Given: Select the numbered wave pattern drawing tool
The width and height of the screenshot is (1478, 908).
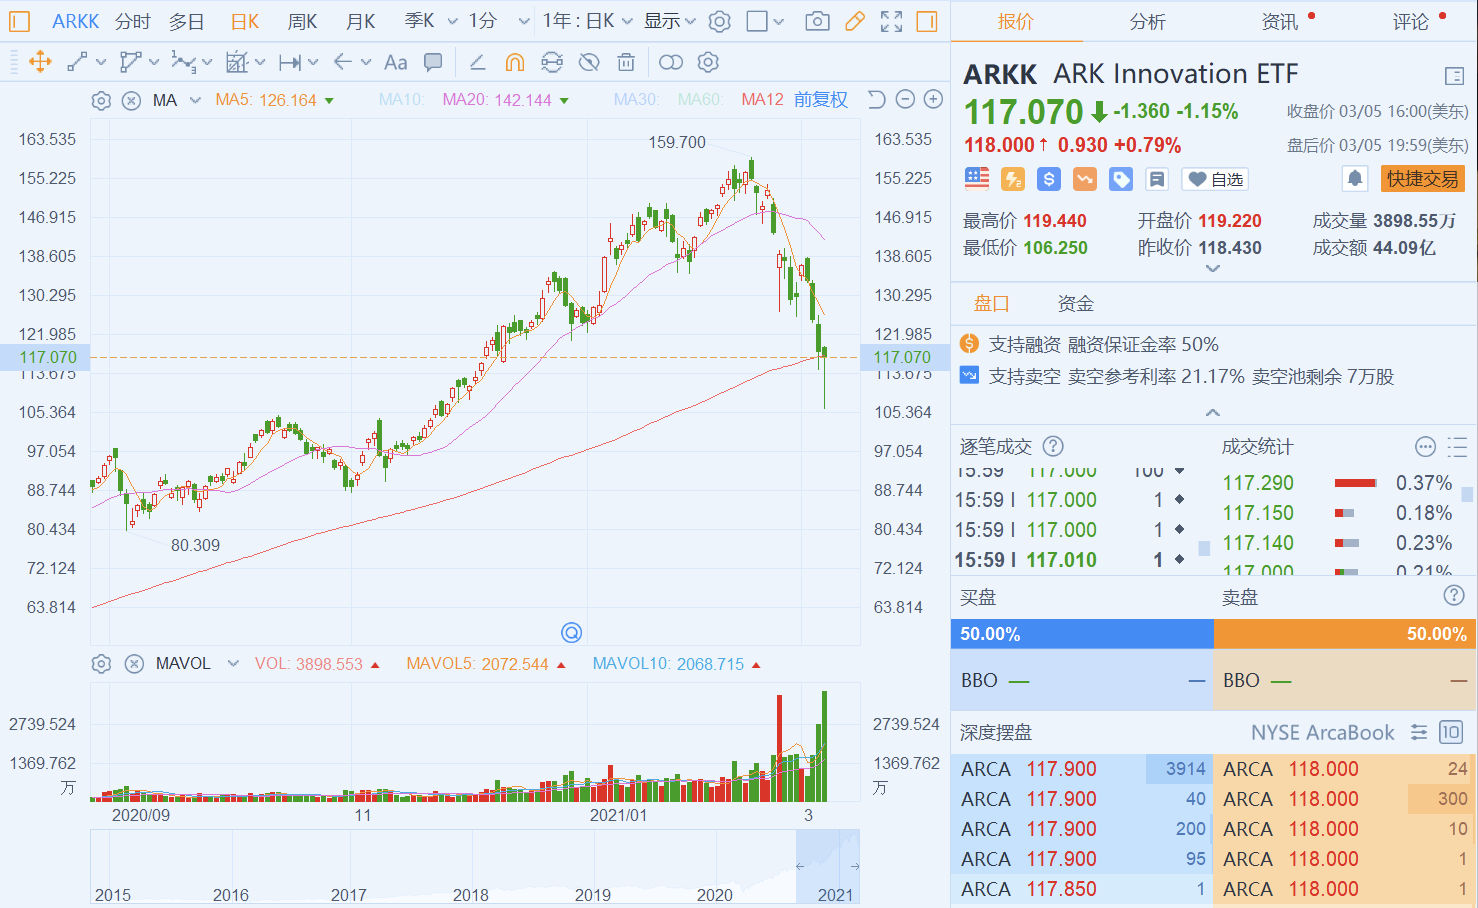Looking at the screenshot, I should point(183,62).
